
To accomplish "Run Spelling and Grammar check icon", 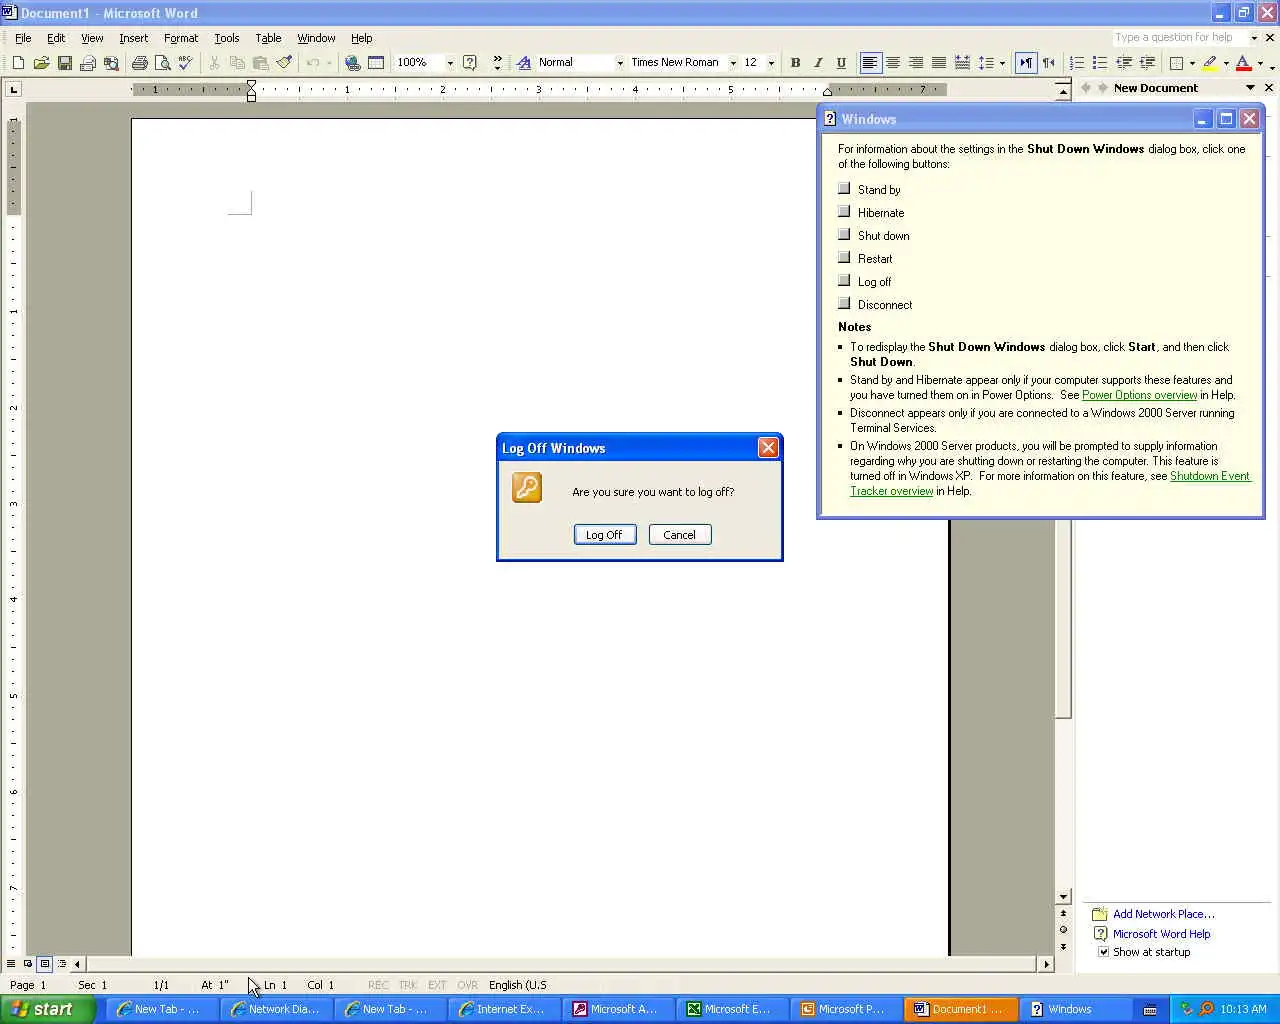I will point(185,63).
